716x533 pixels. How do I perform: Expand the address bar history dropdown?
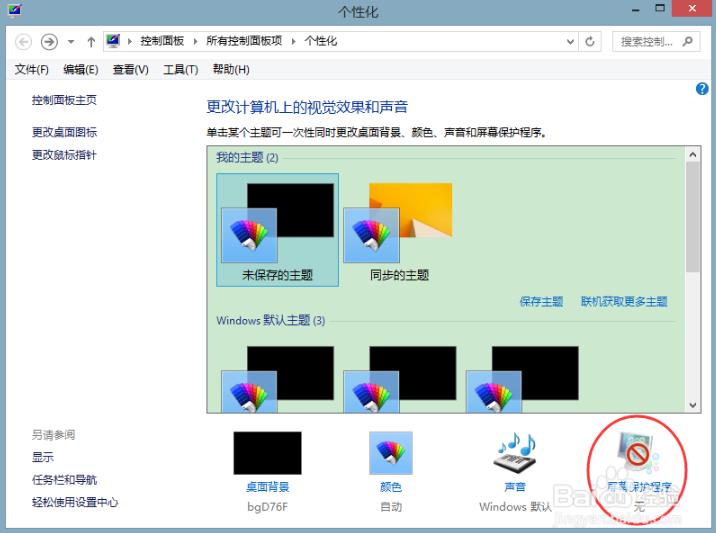pos(570,42)
